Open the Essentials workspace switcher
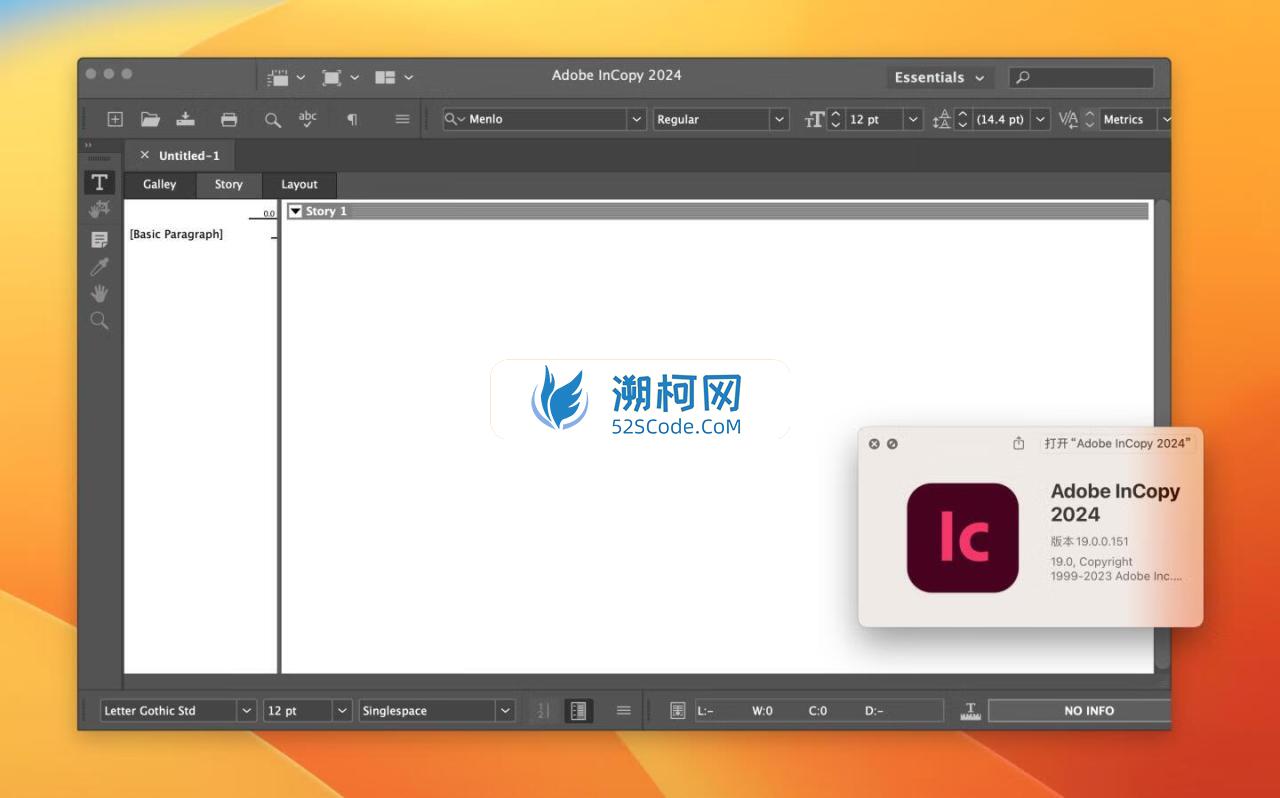 (x=939, y=77)
